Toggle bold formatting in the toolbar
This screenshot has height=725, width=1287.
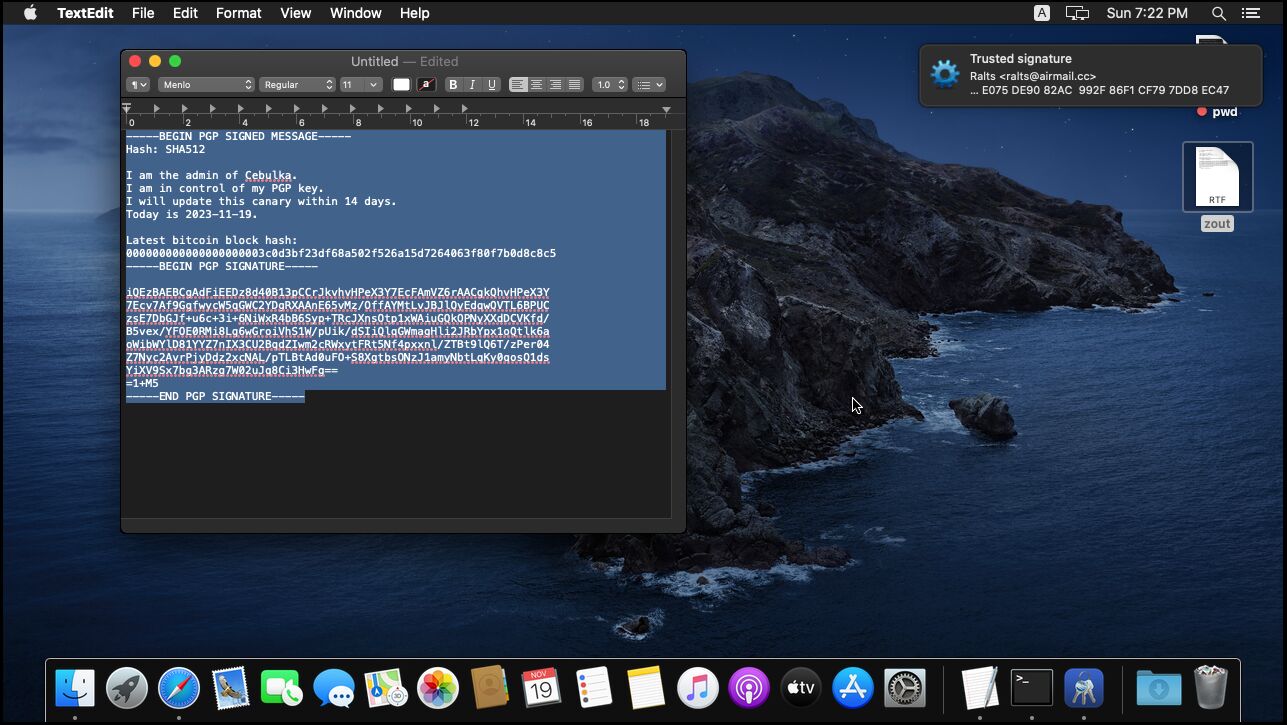coord(453,85)
